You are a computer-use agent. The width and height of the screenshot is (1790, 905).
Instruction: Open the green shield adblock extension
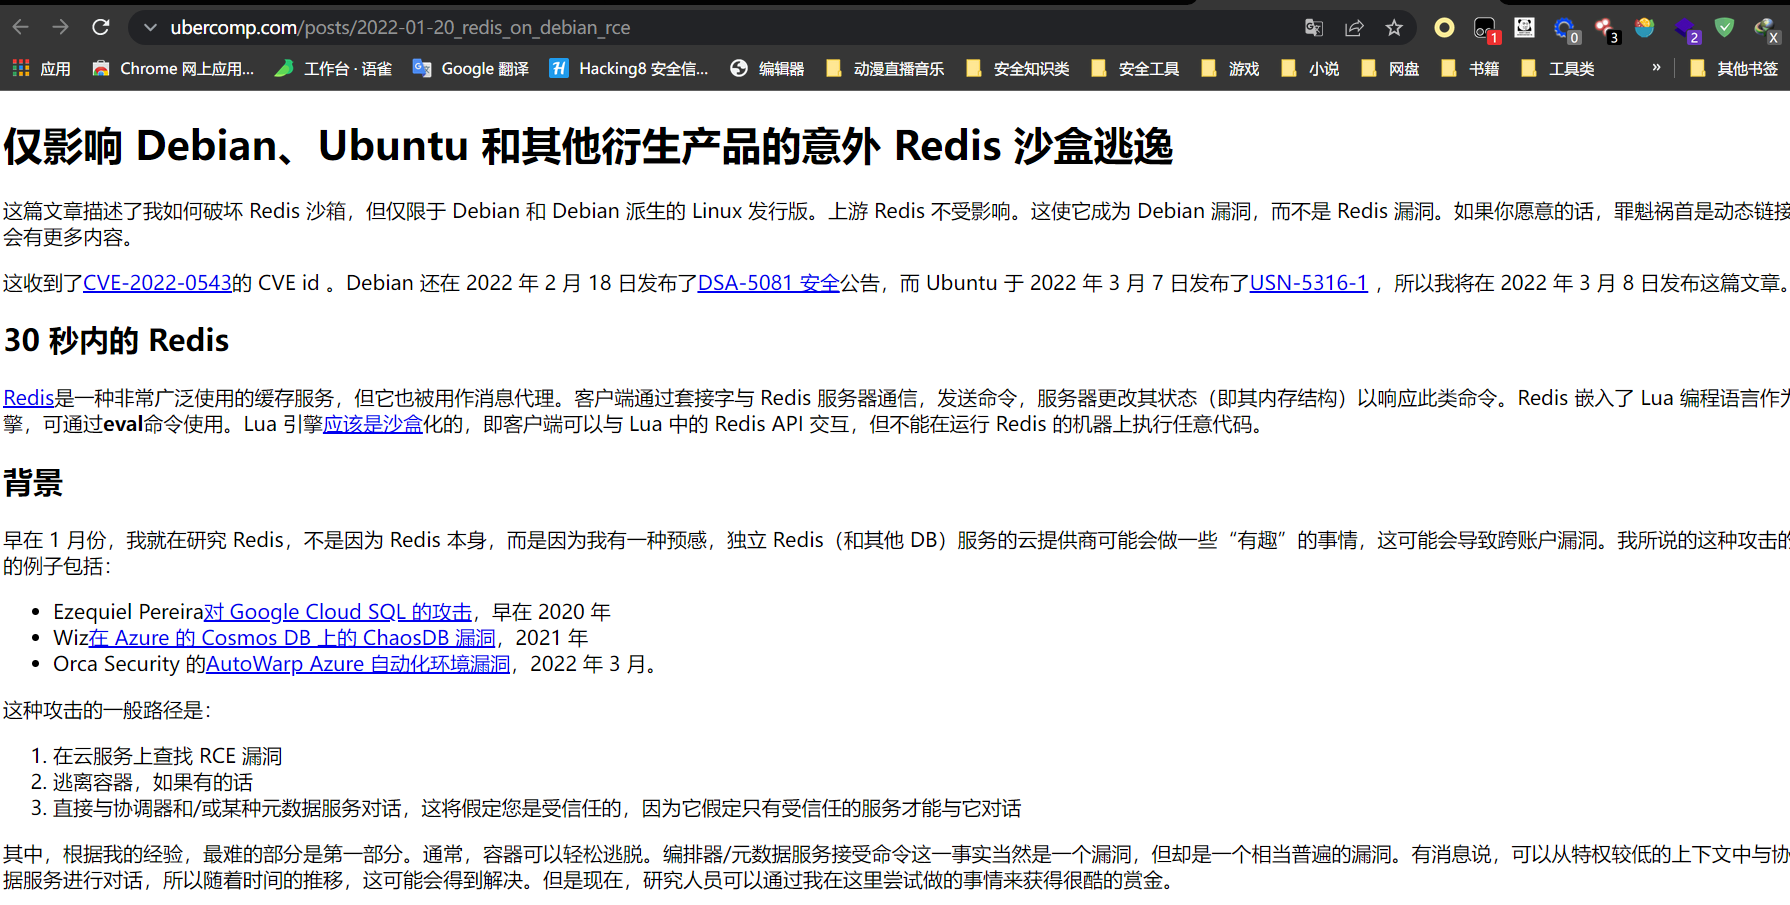[x=1724, y=28]
